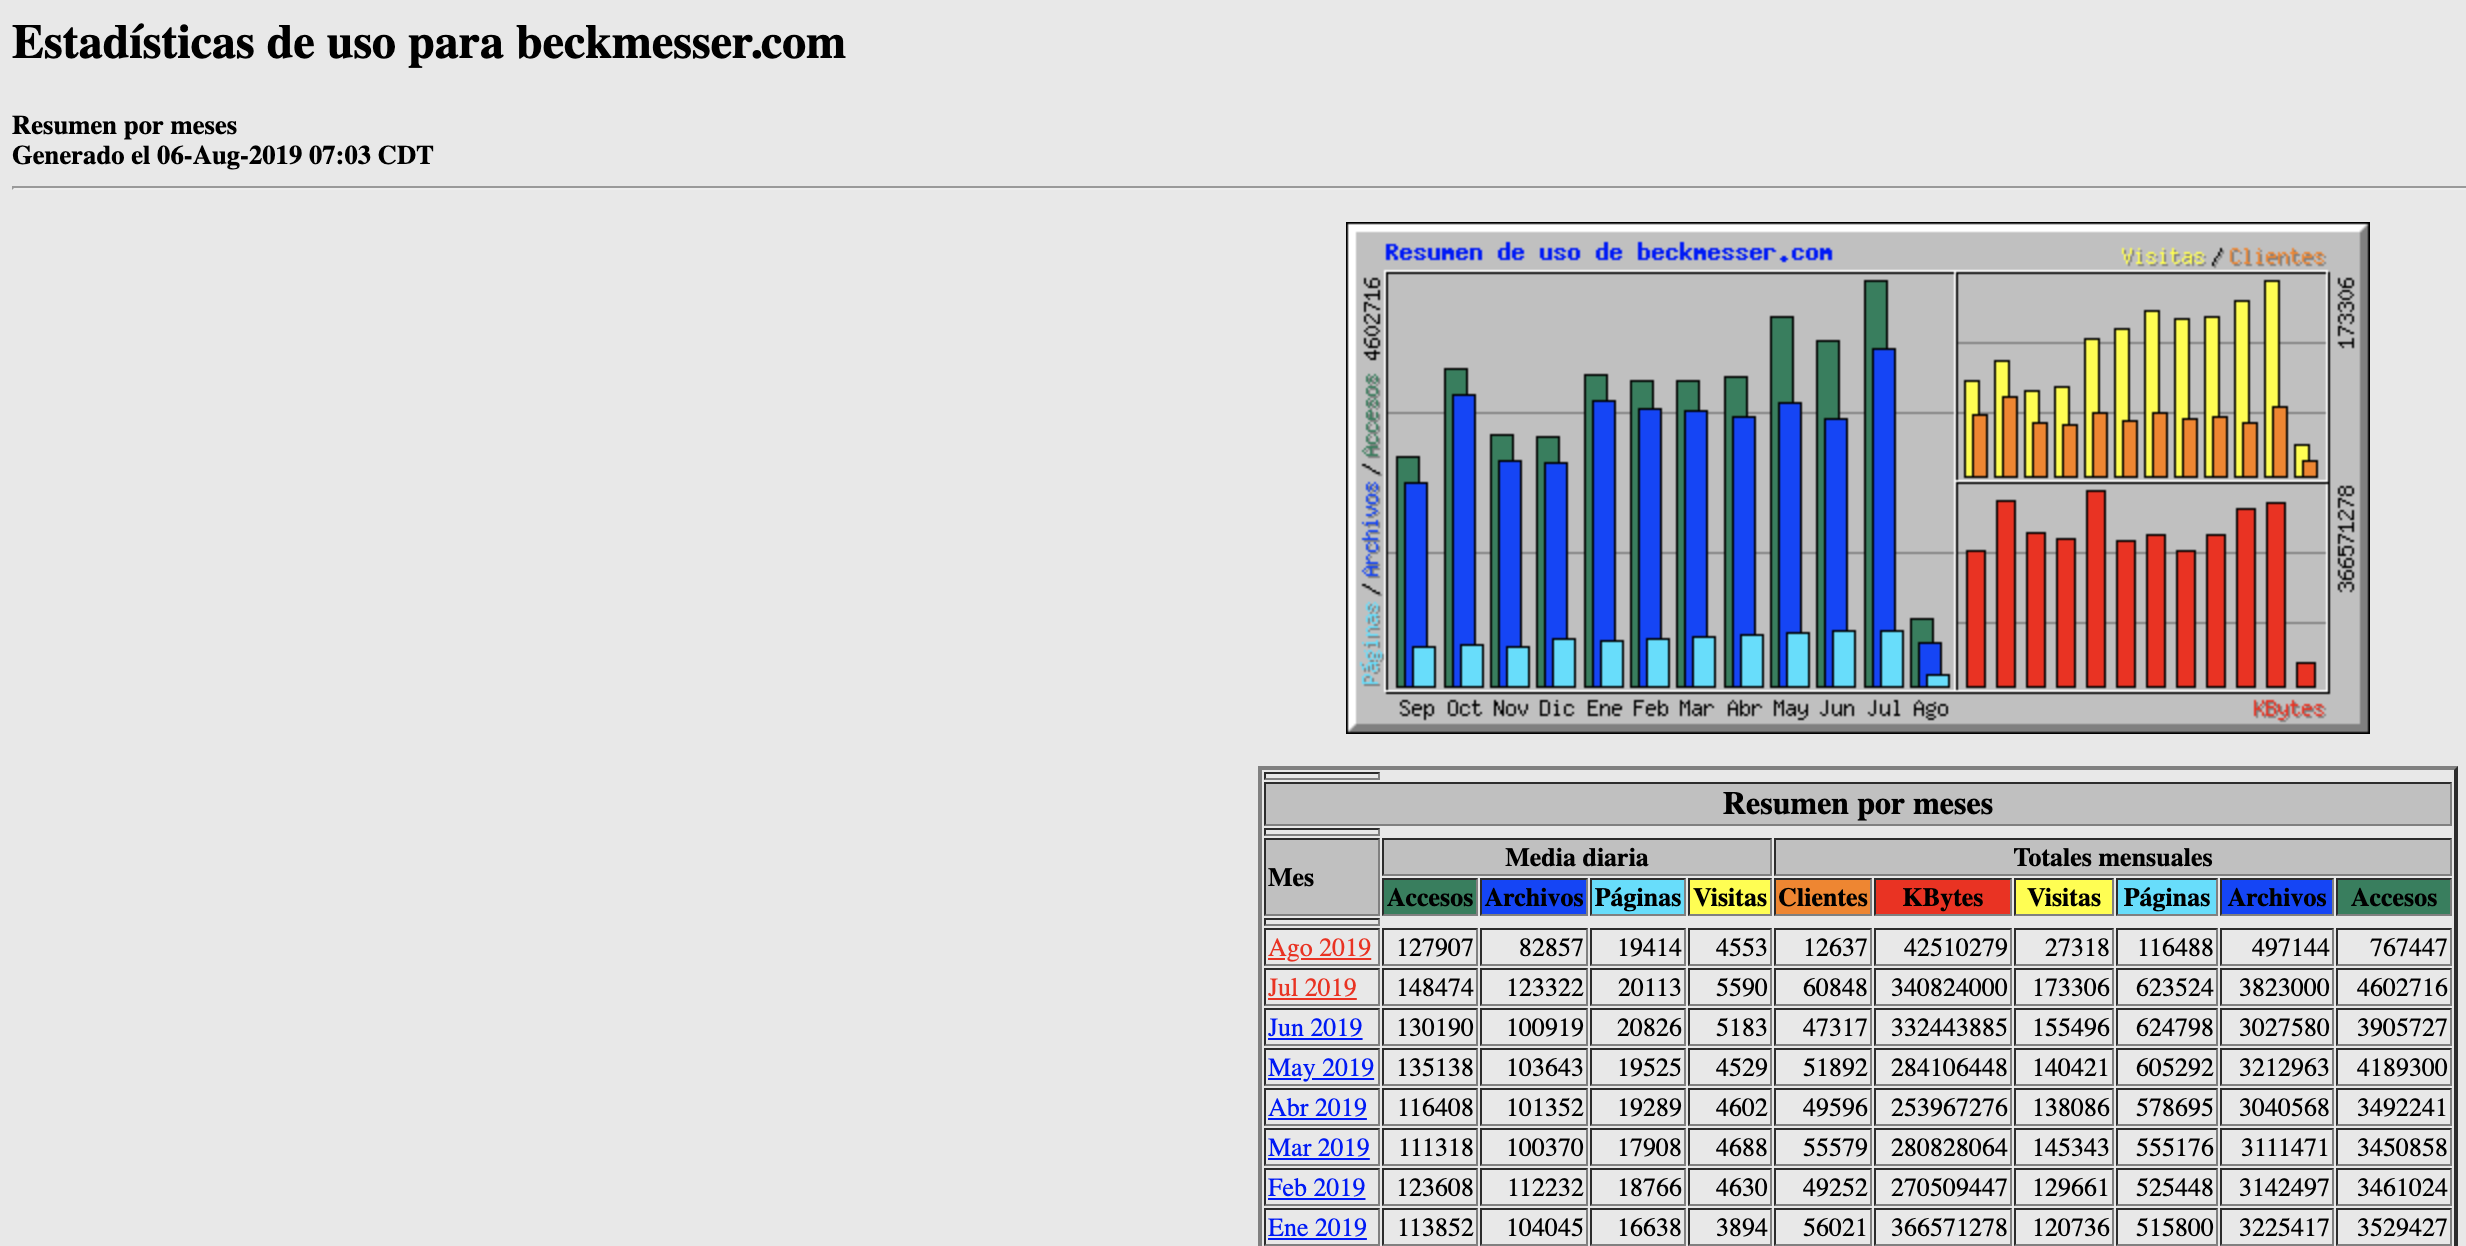Select the Feb 2019 link
Viewport: 2466px width, 1246px height.
coord(1316,1187)
